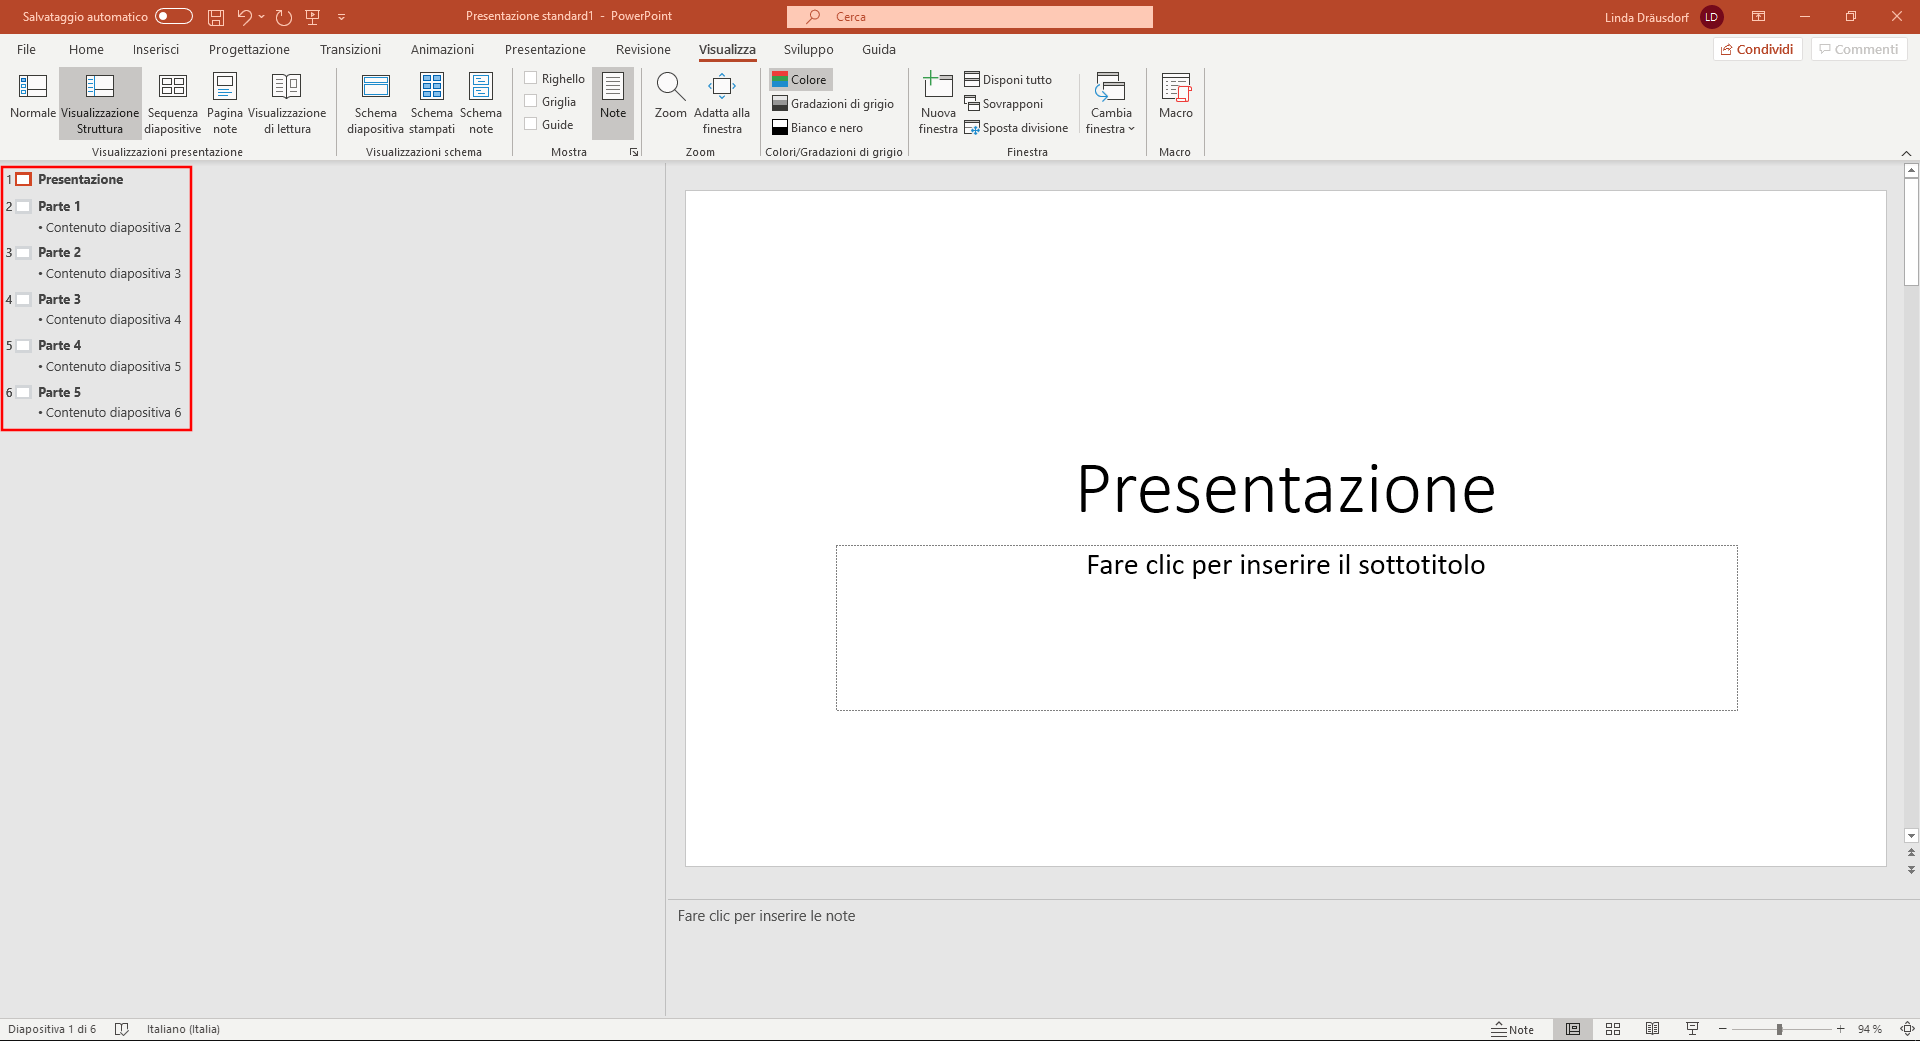Open Schema stampati master
This screenshot has height=1041, width=1920.
(x=432, y=103)
